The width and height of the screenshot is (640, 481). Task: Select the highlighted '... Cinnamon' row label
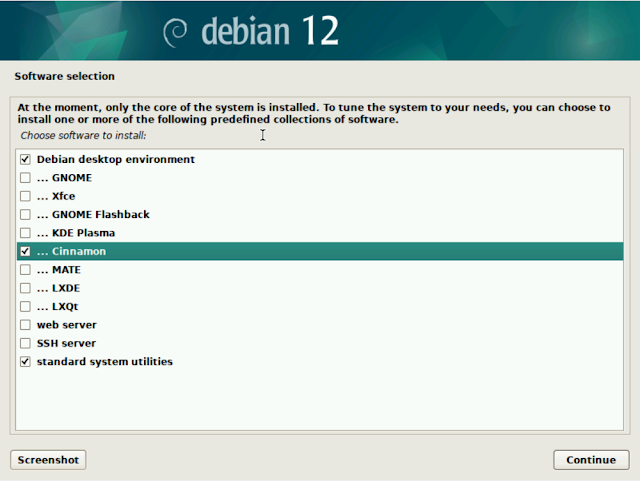point(71,251)
